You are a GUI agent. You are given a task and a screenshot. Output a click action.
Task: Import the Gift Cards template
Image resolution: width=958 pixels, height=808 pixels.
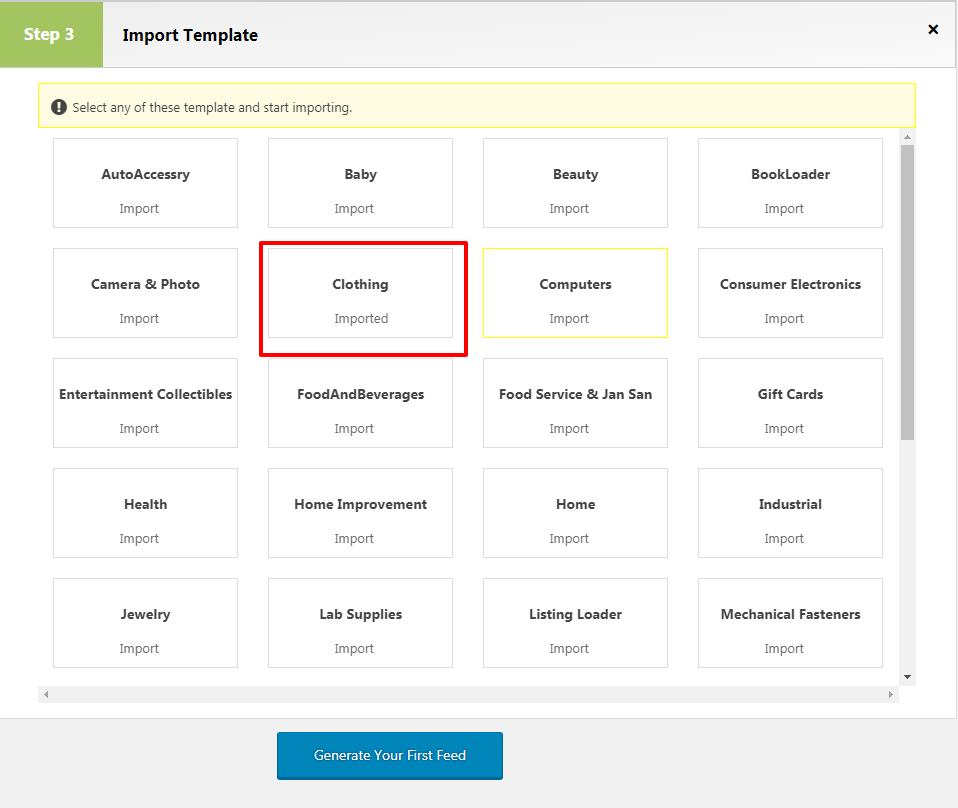coord(789,428)
